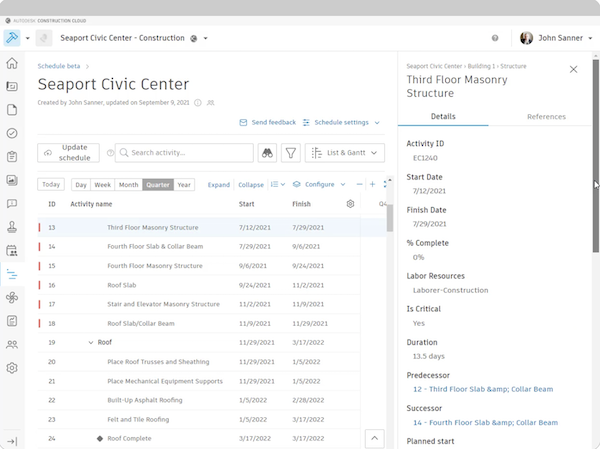
Task: Switch timescale to Year
Action: point(184,185)
